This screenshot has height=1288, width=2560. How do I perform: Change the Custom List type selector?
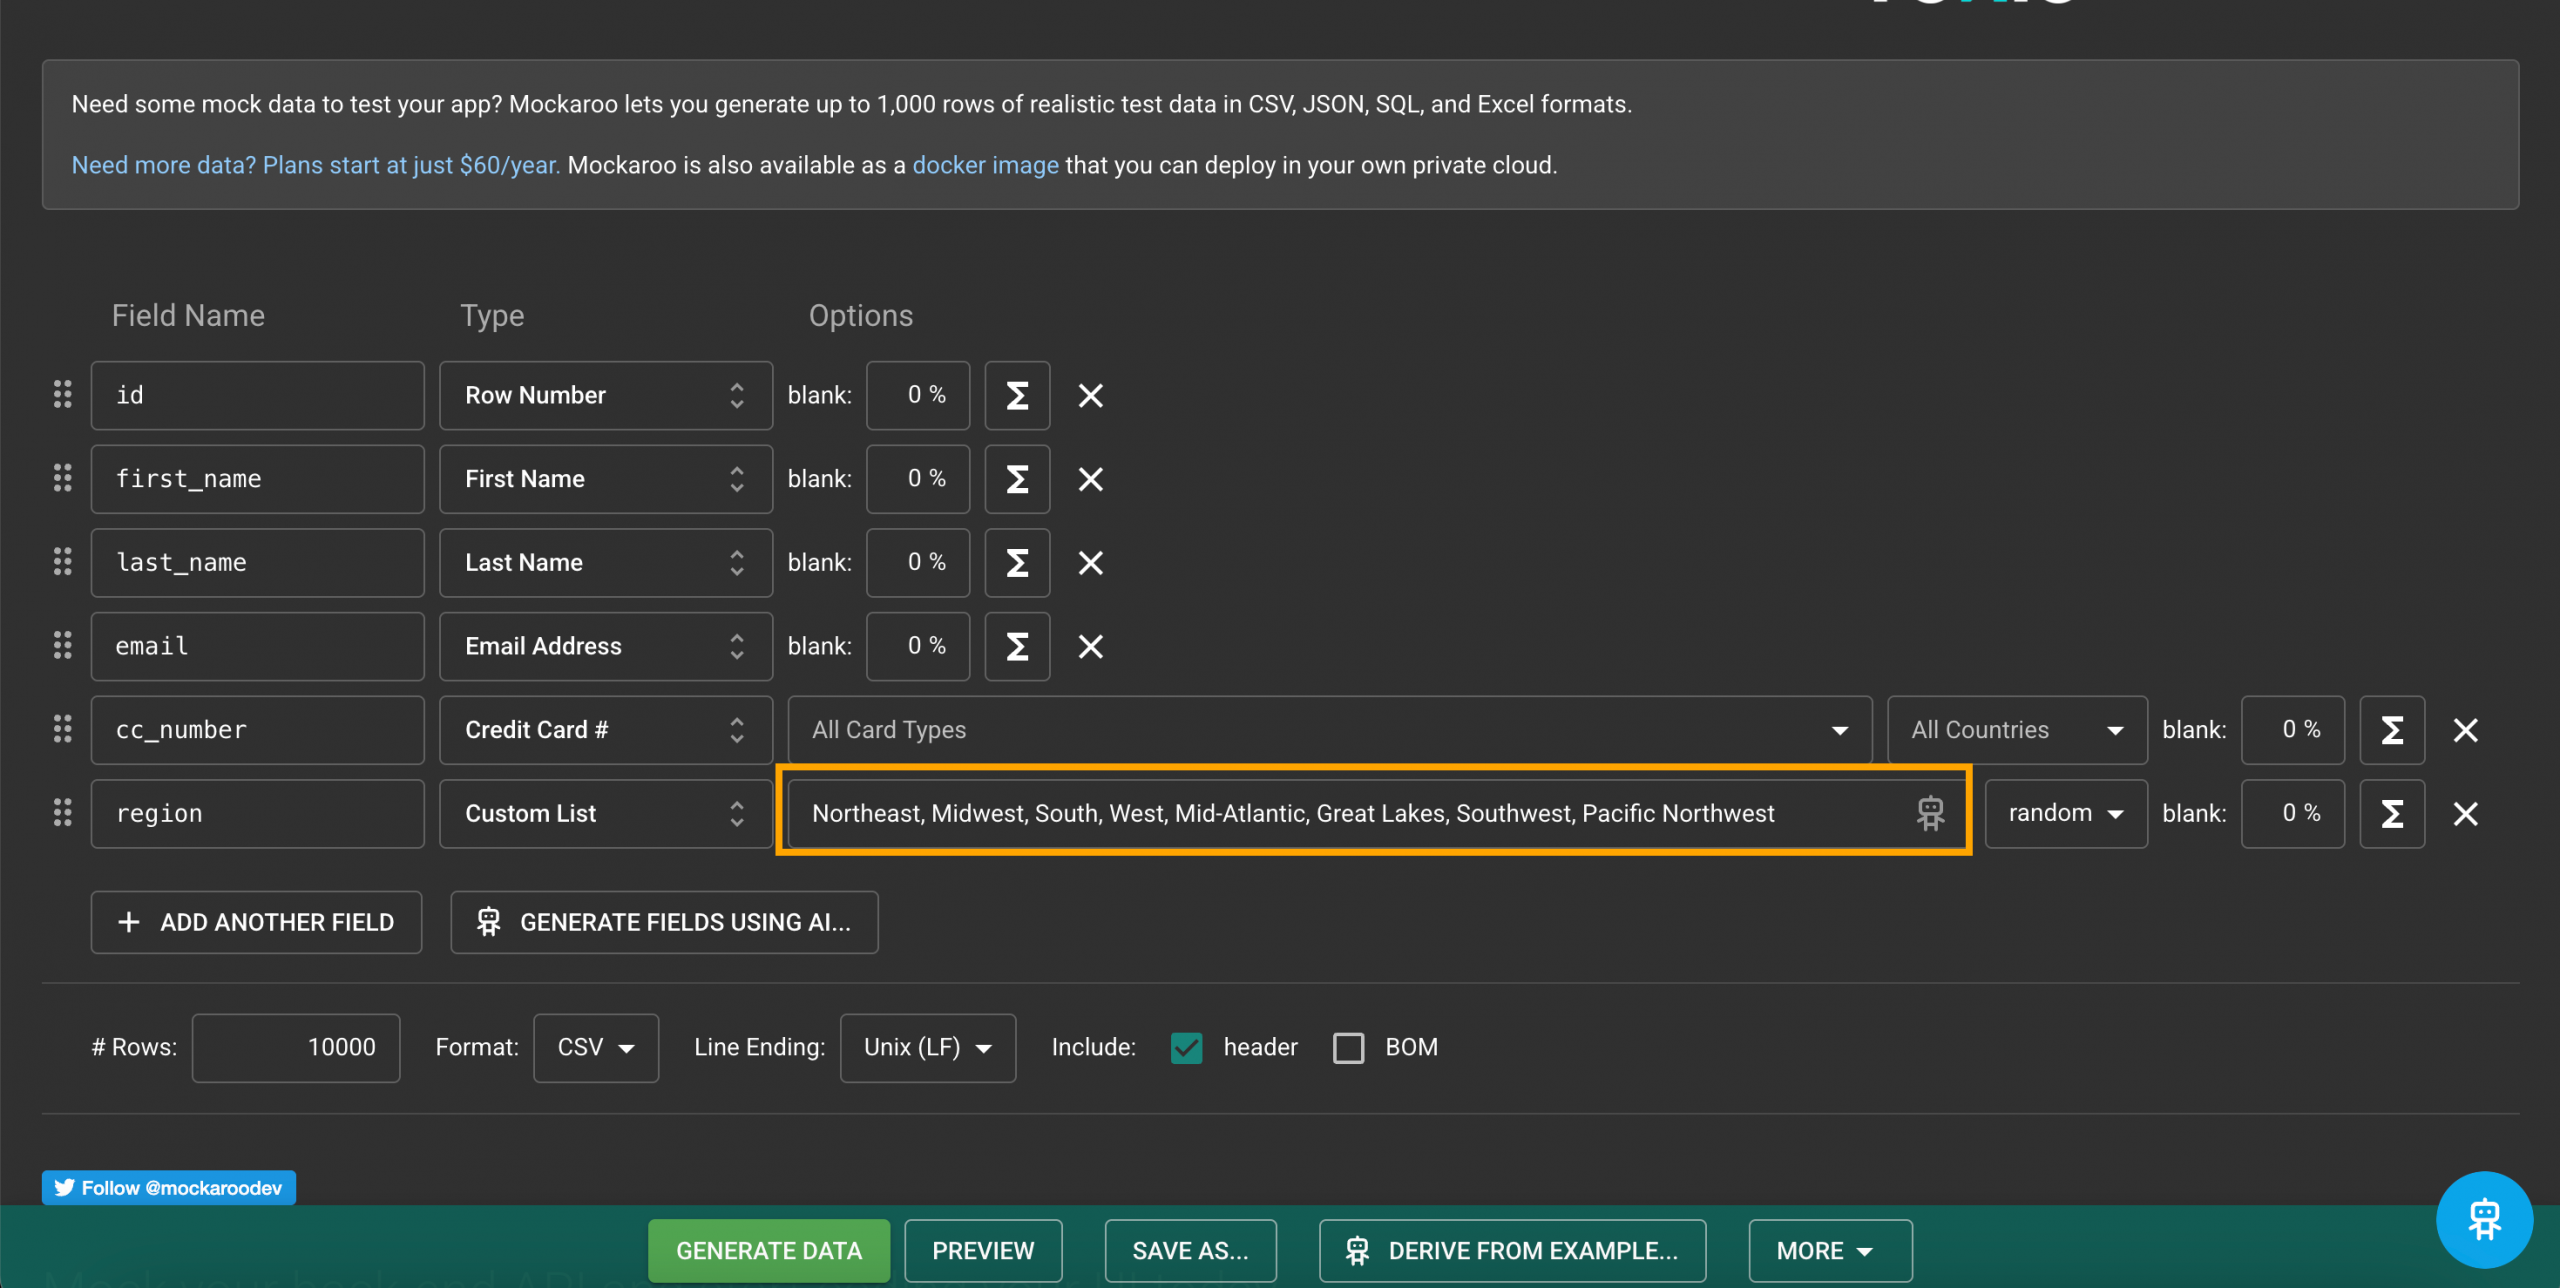coord(606,813)
